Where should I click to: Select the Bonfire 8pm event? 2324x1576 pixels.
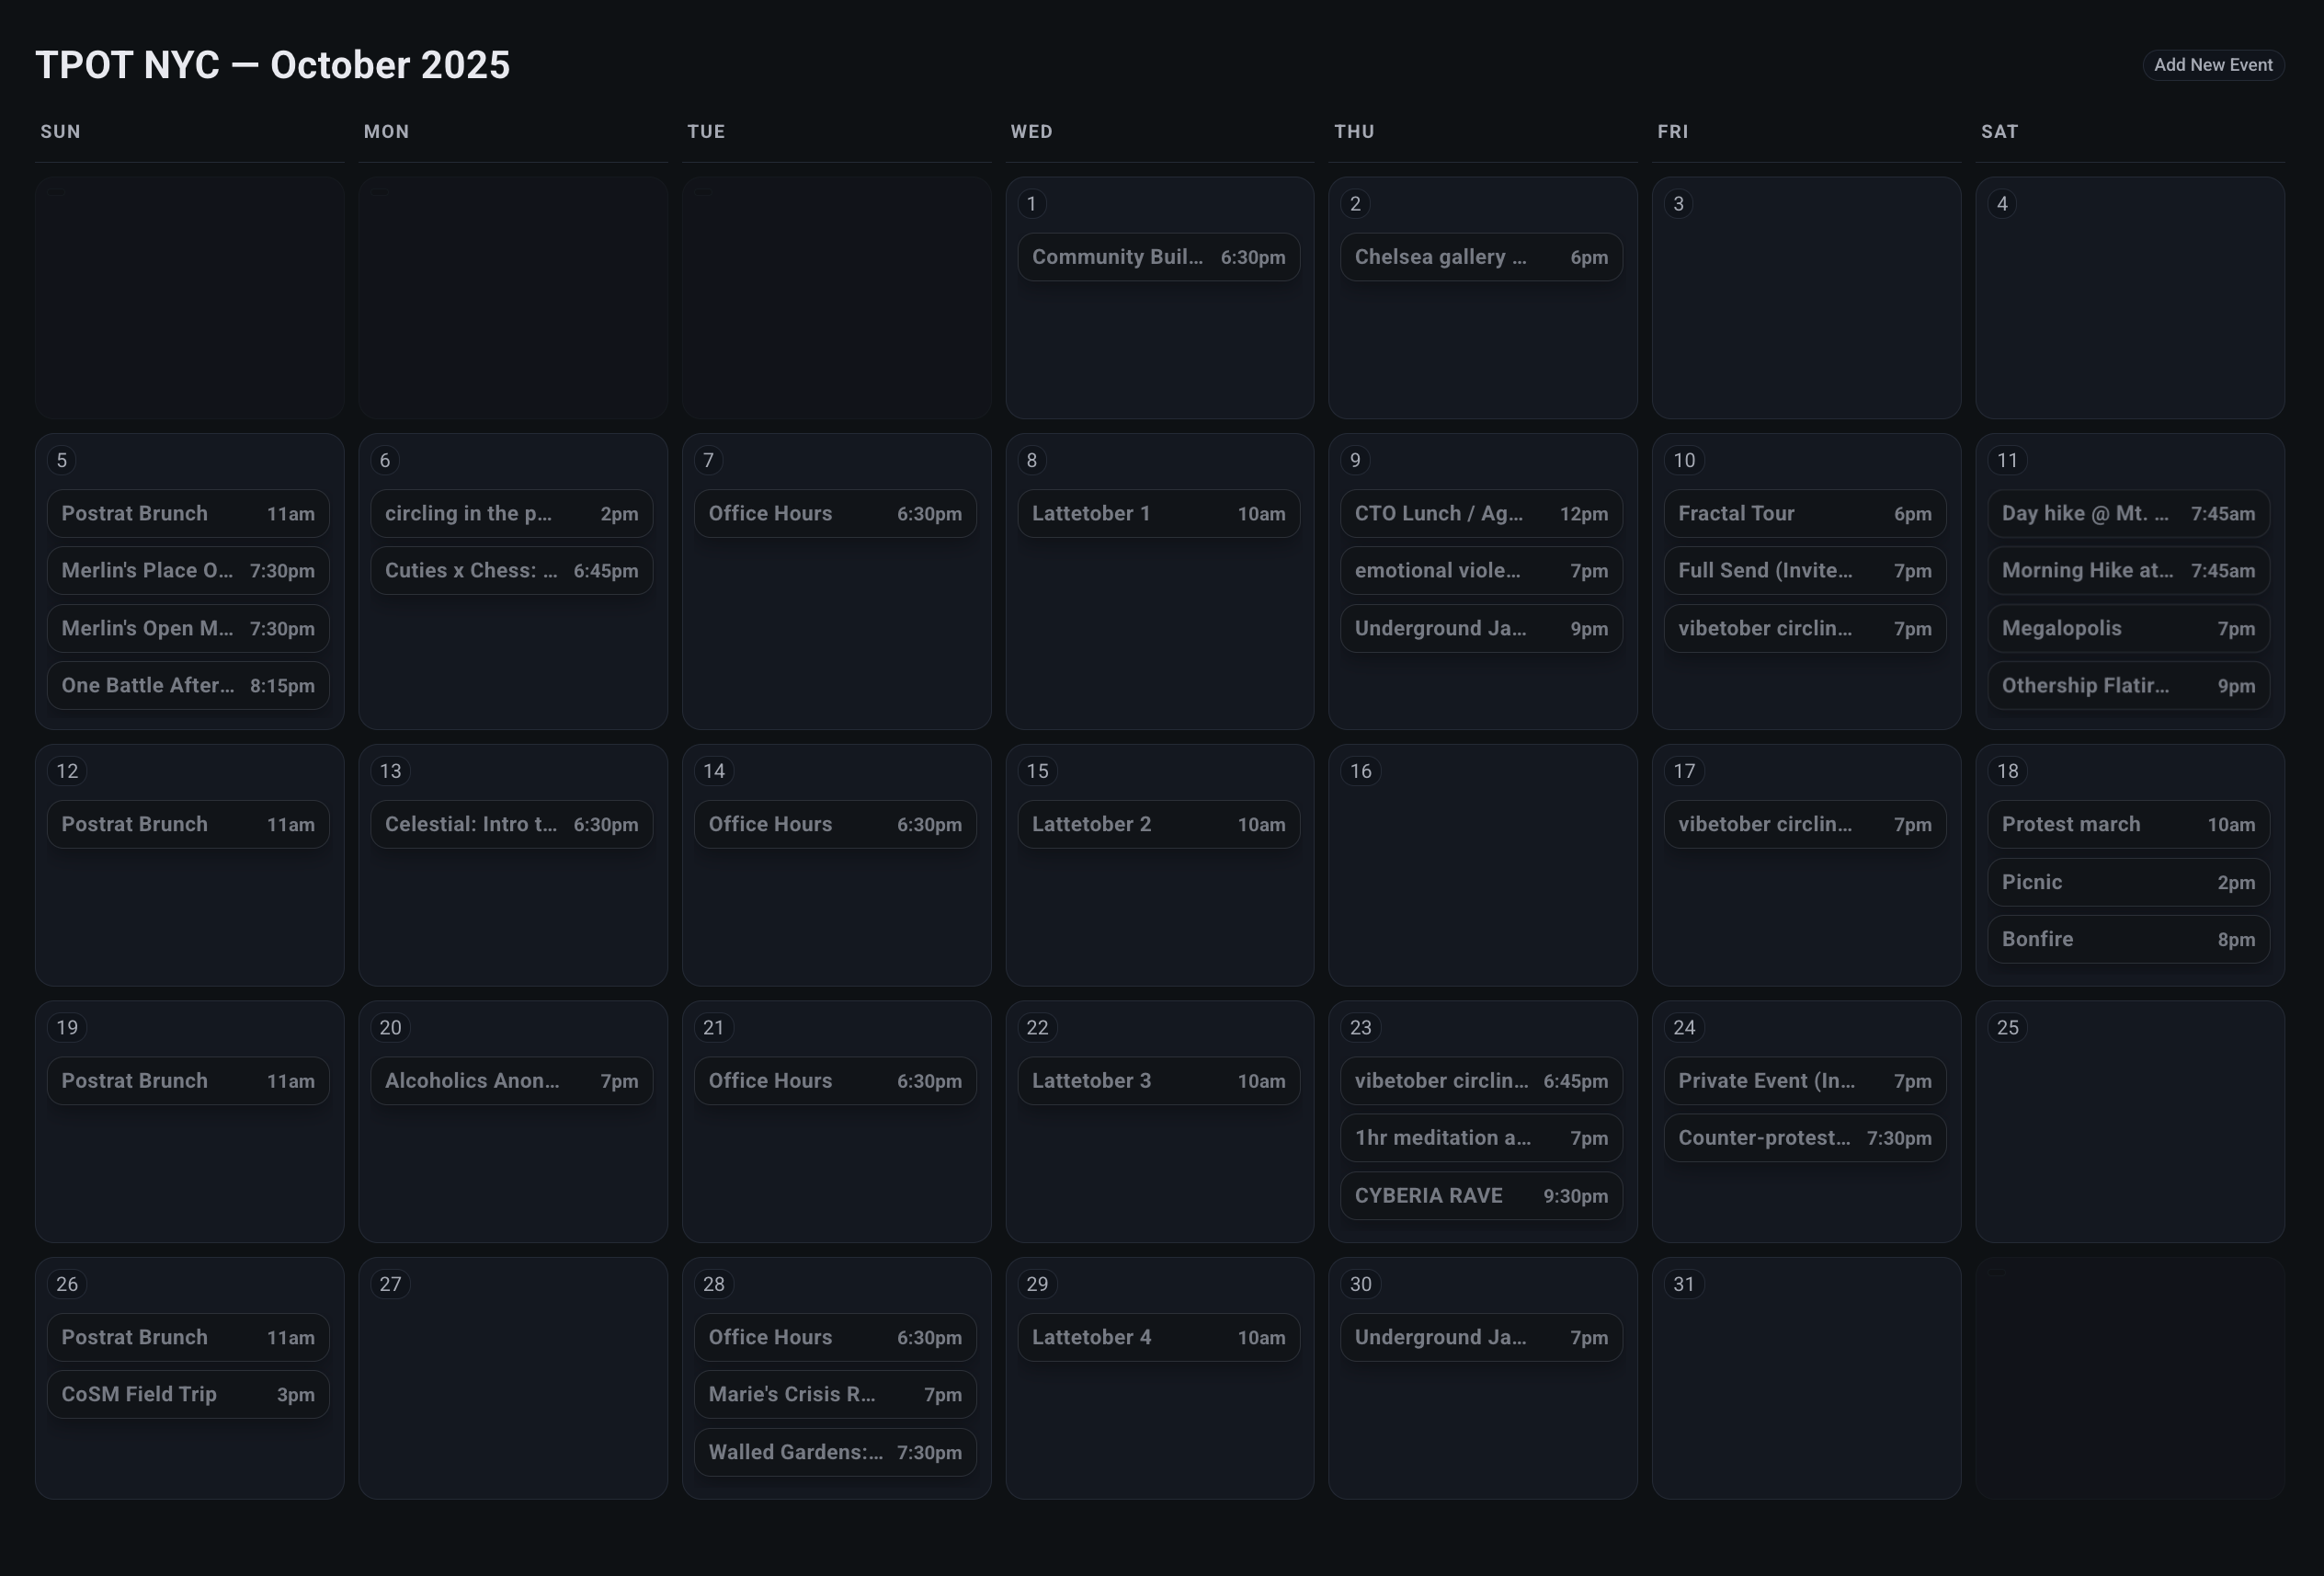[x=2128, y=939]
